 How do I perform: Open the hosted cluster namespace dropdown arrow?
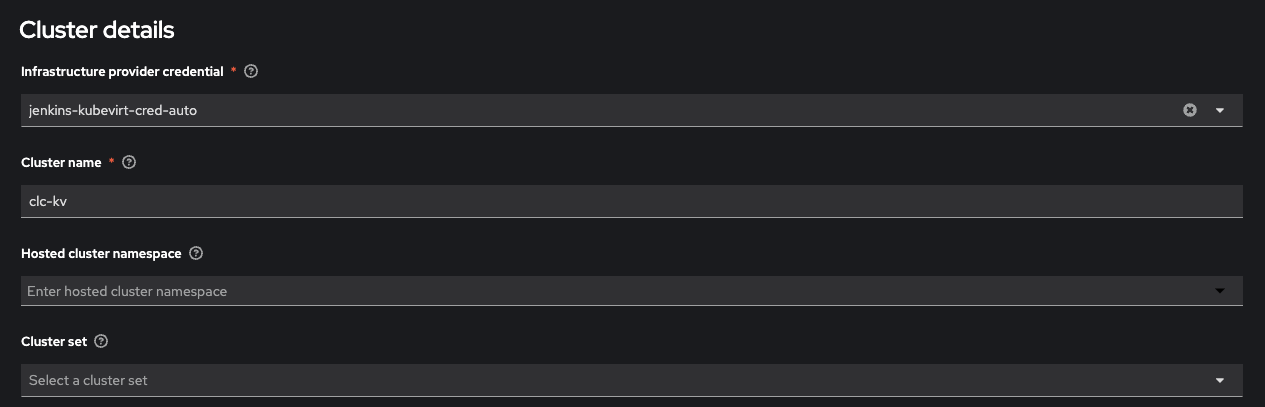coord(1220,291)
